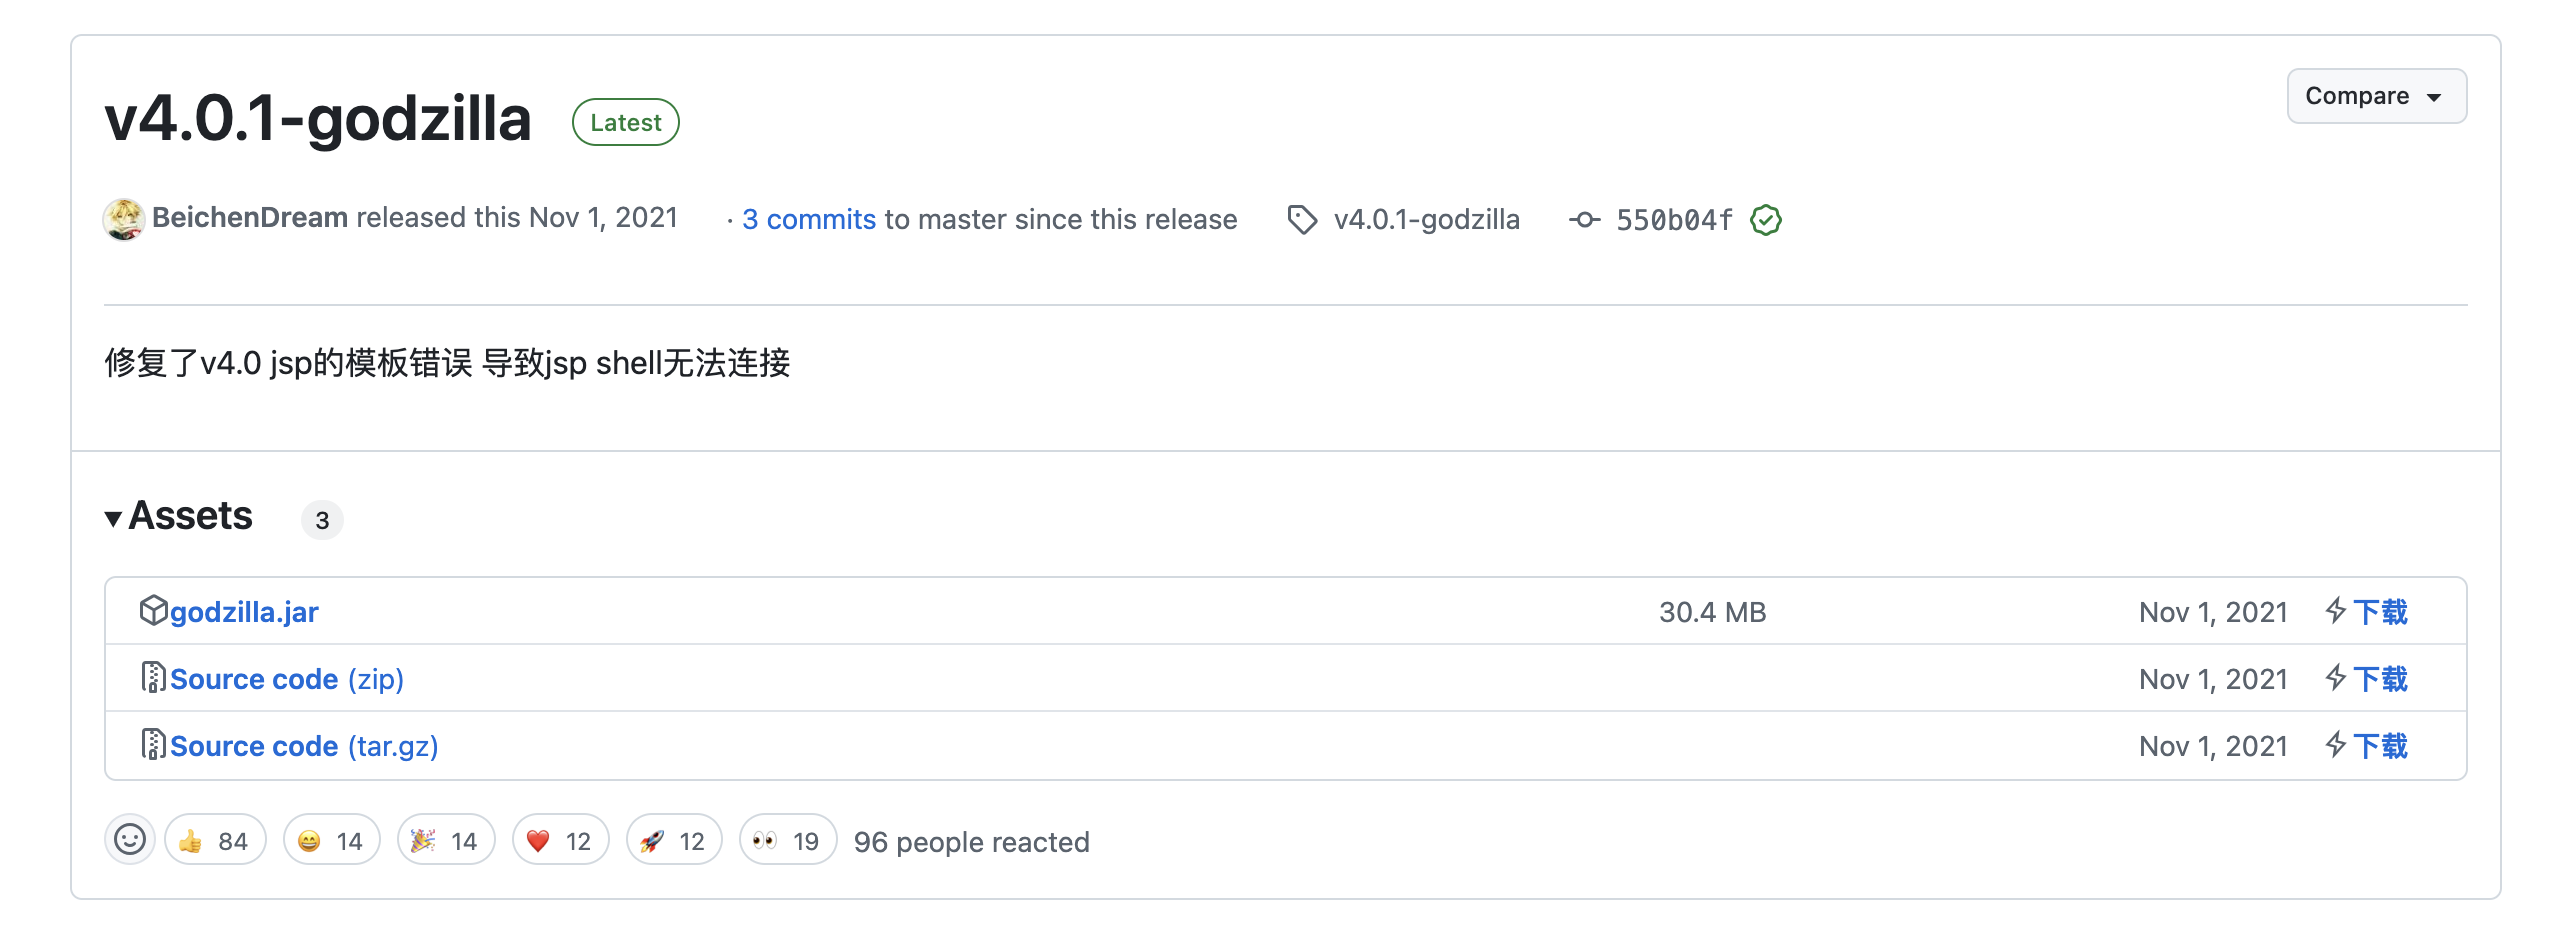Open the BeichenDream author profile link
This screenshot has height=942, width=2550.
[x=250, y=218]
